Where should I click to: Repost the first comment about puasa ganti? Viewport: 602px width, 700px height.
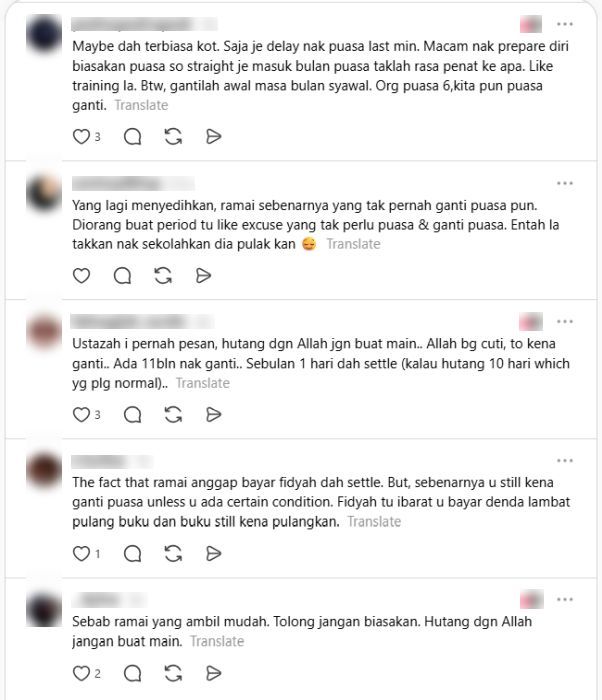[x=173, y=137]
